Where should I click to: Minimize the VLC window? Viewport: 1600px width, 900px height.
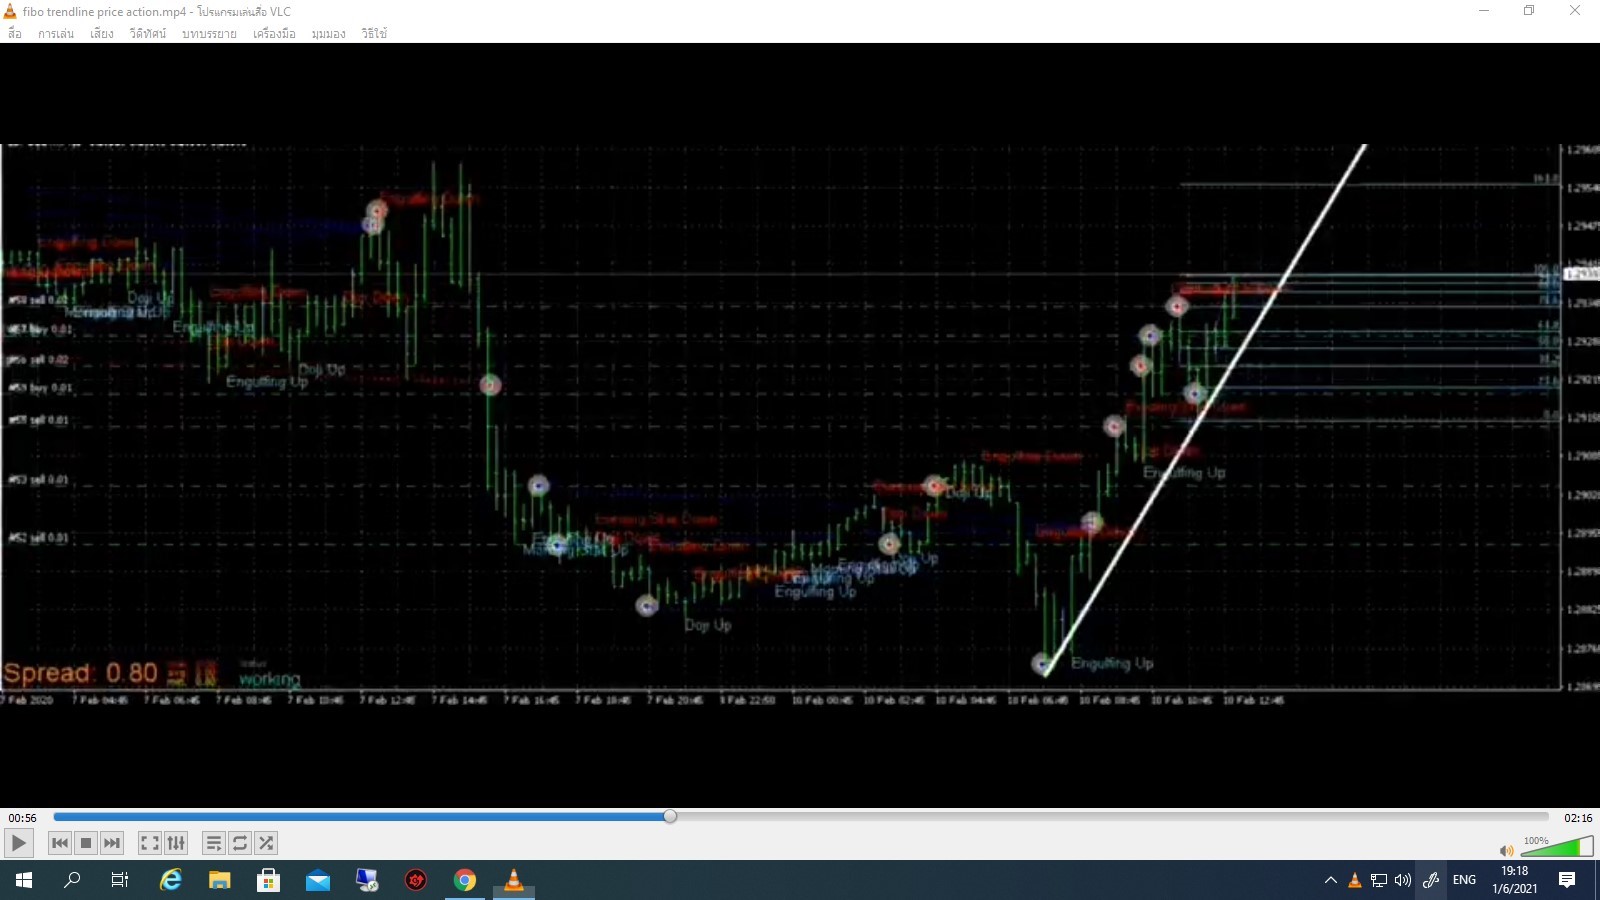1484,11
